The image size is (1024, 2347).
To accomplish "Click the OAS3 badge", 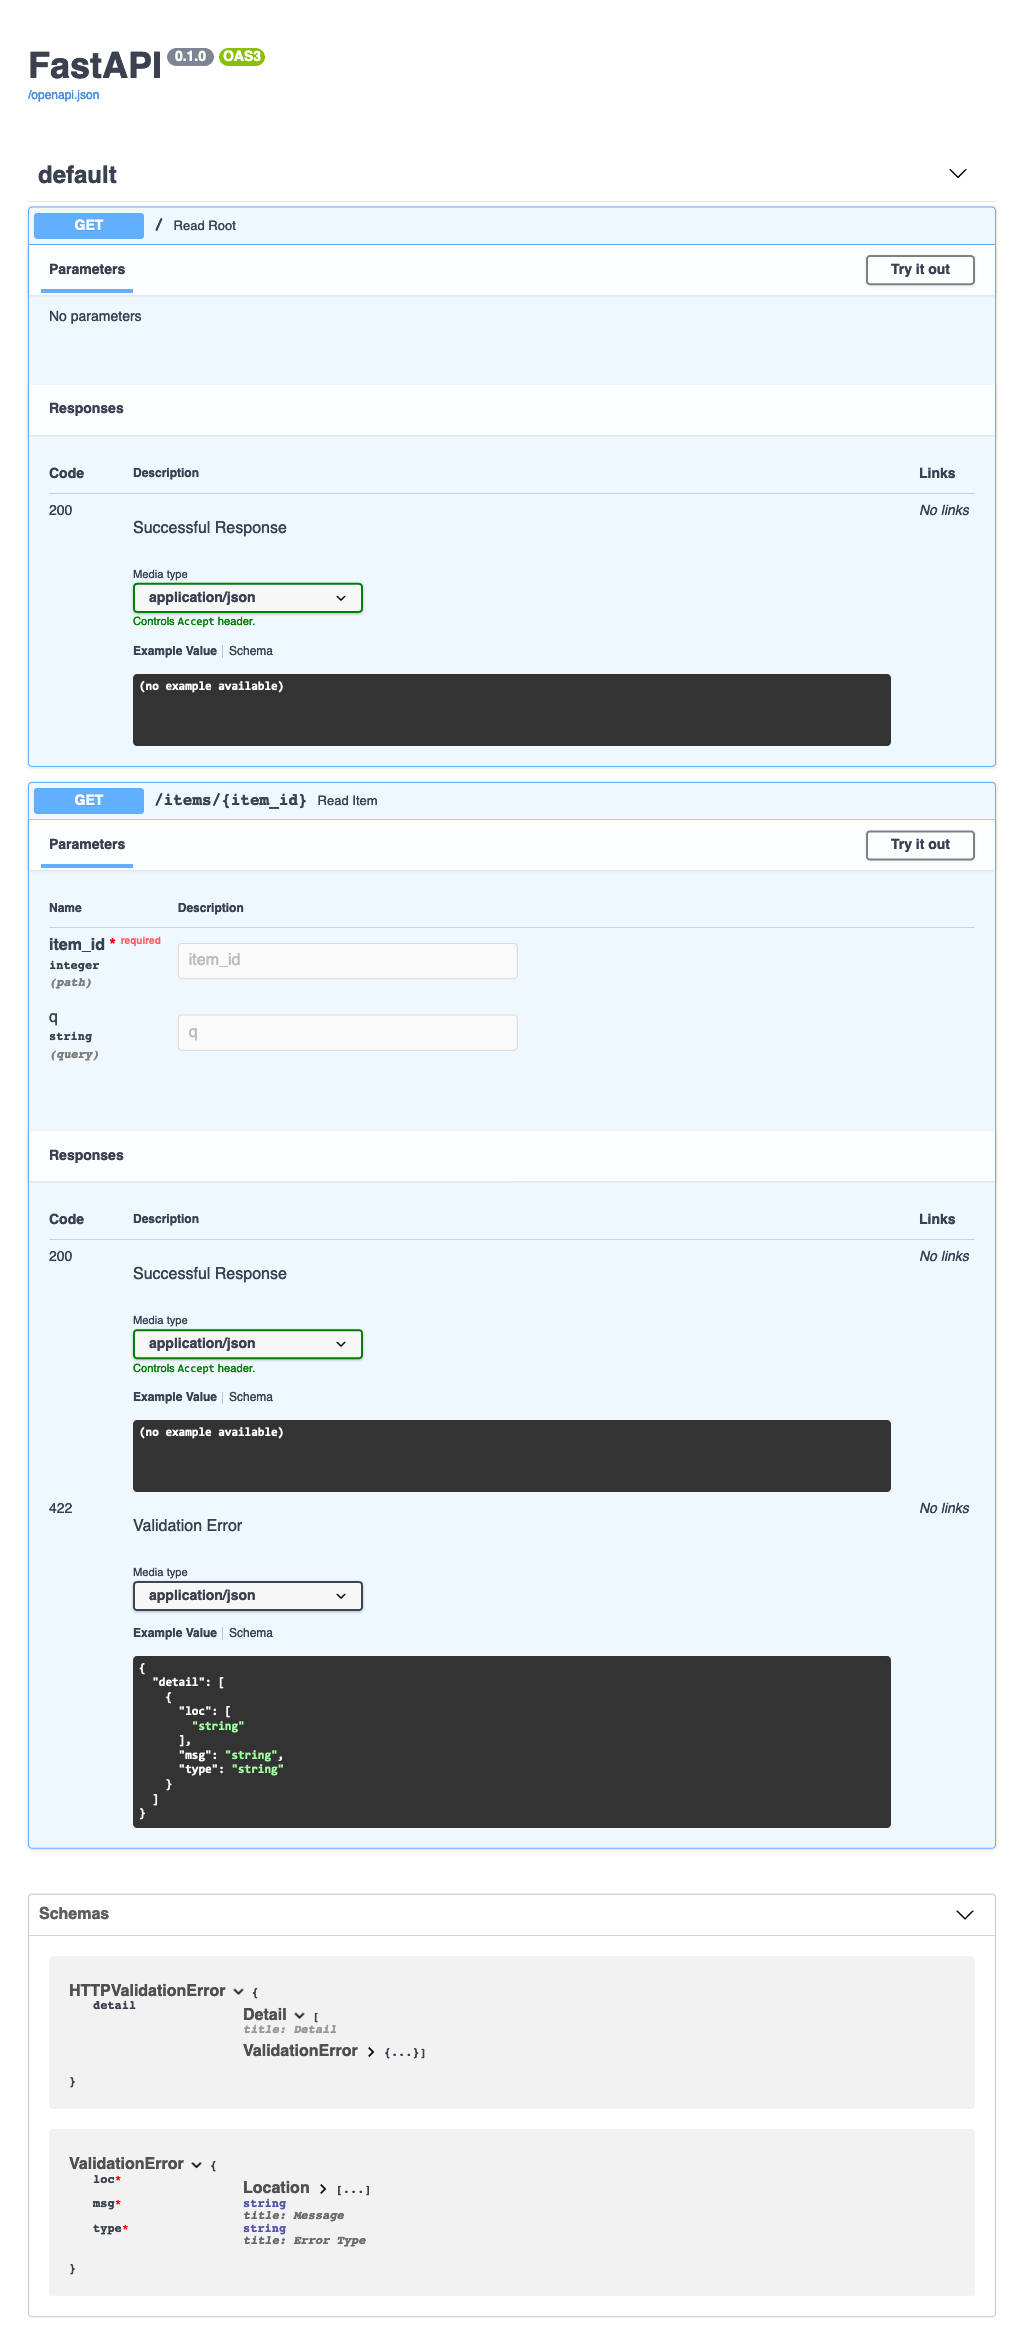I will pyautogui.click(x=241, y=57).
